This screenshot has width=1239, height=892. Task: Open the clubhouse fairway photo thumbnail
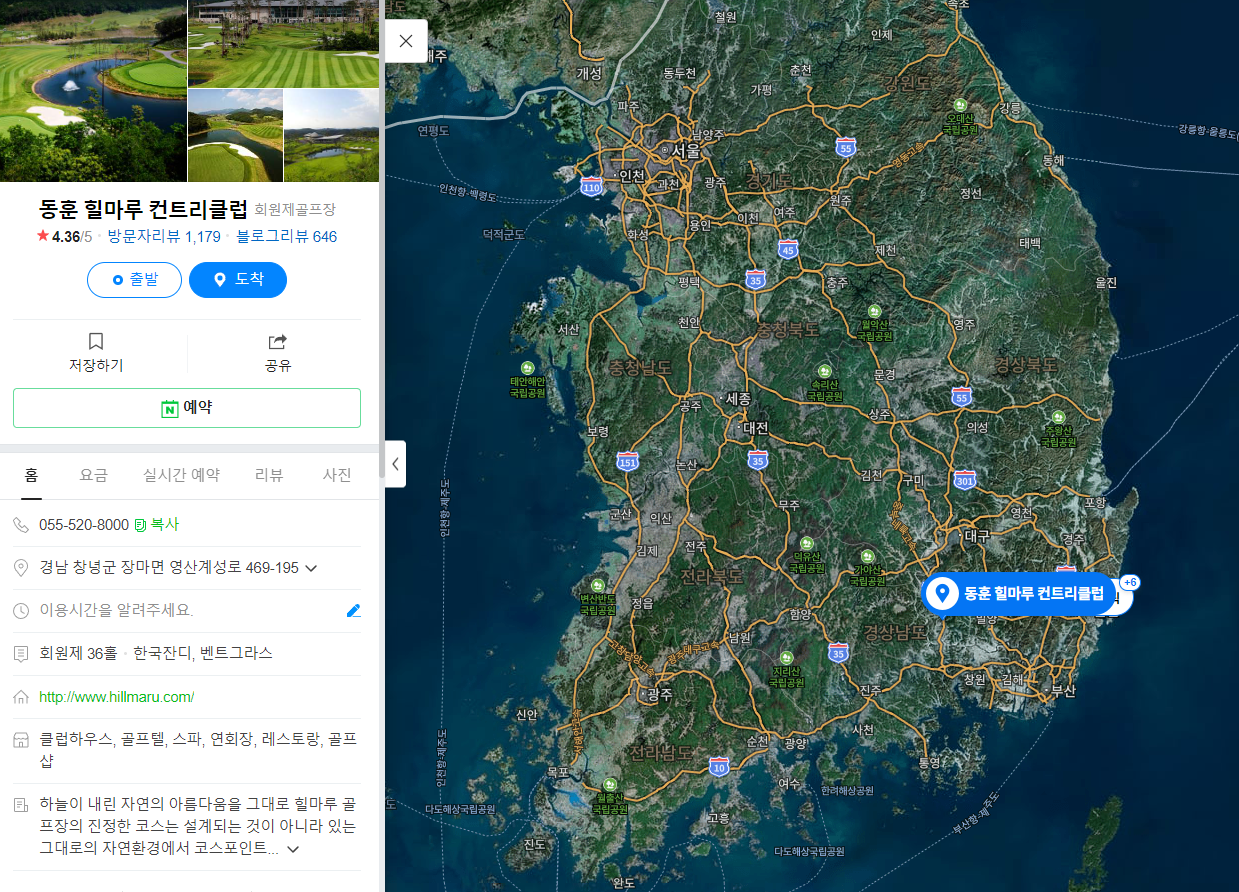pyautogui.click(x=283, y=43)
